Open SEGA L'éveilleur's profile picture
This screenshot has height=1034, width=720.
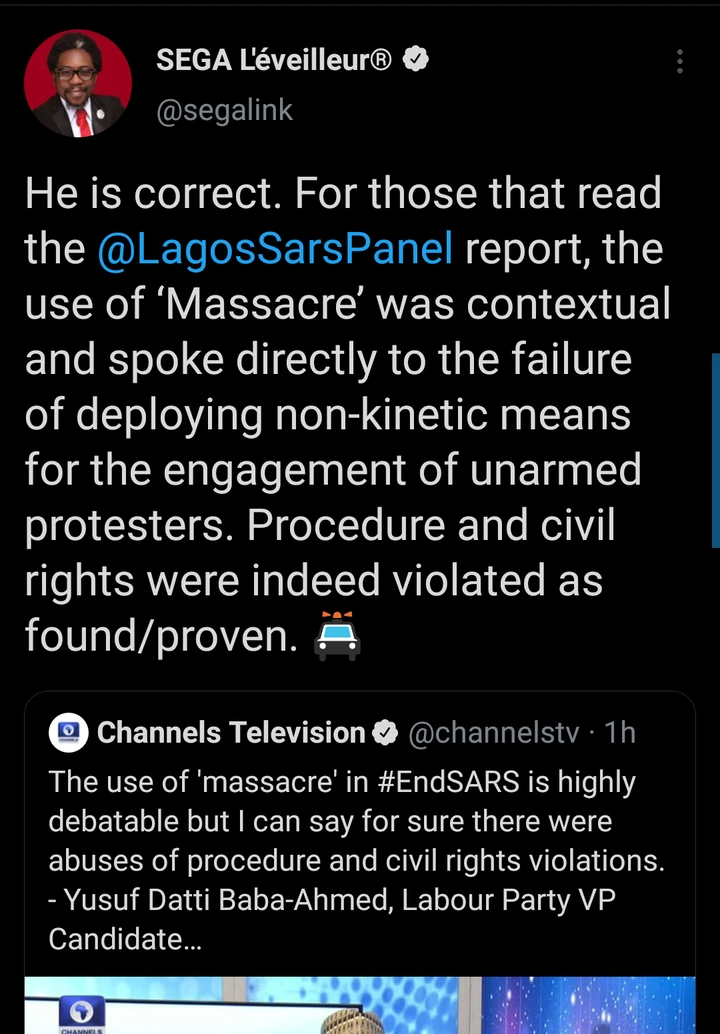[78, 83]
